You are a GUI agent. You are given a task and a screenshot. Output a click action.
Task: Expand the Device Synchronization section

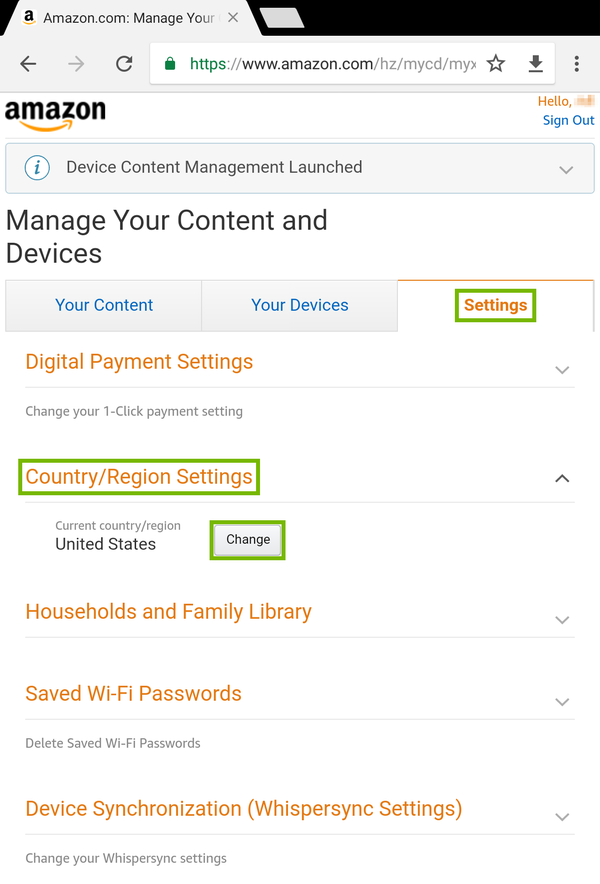[x=562, y=816]
